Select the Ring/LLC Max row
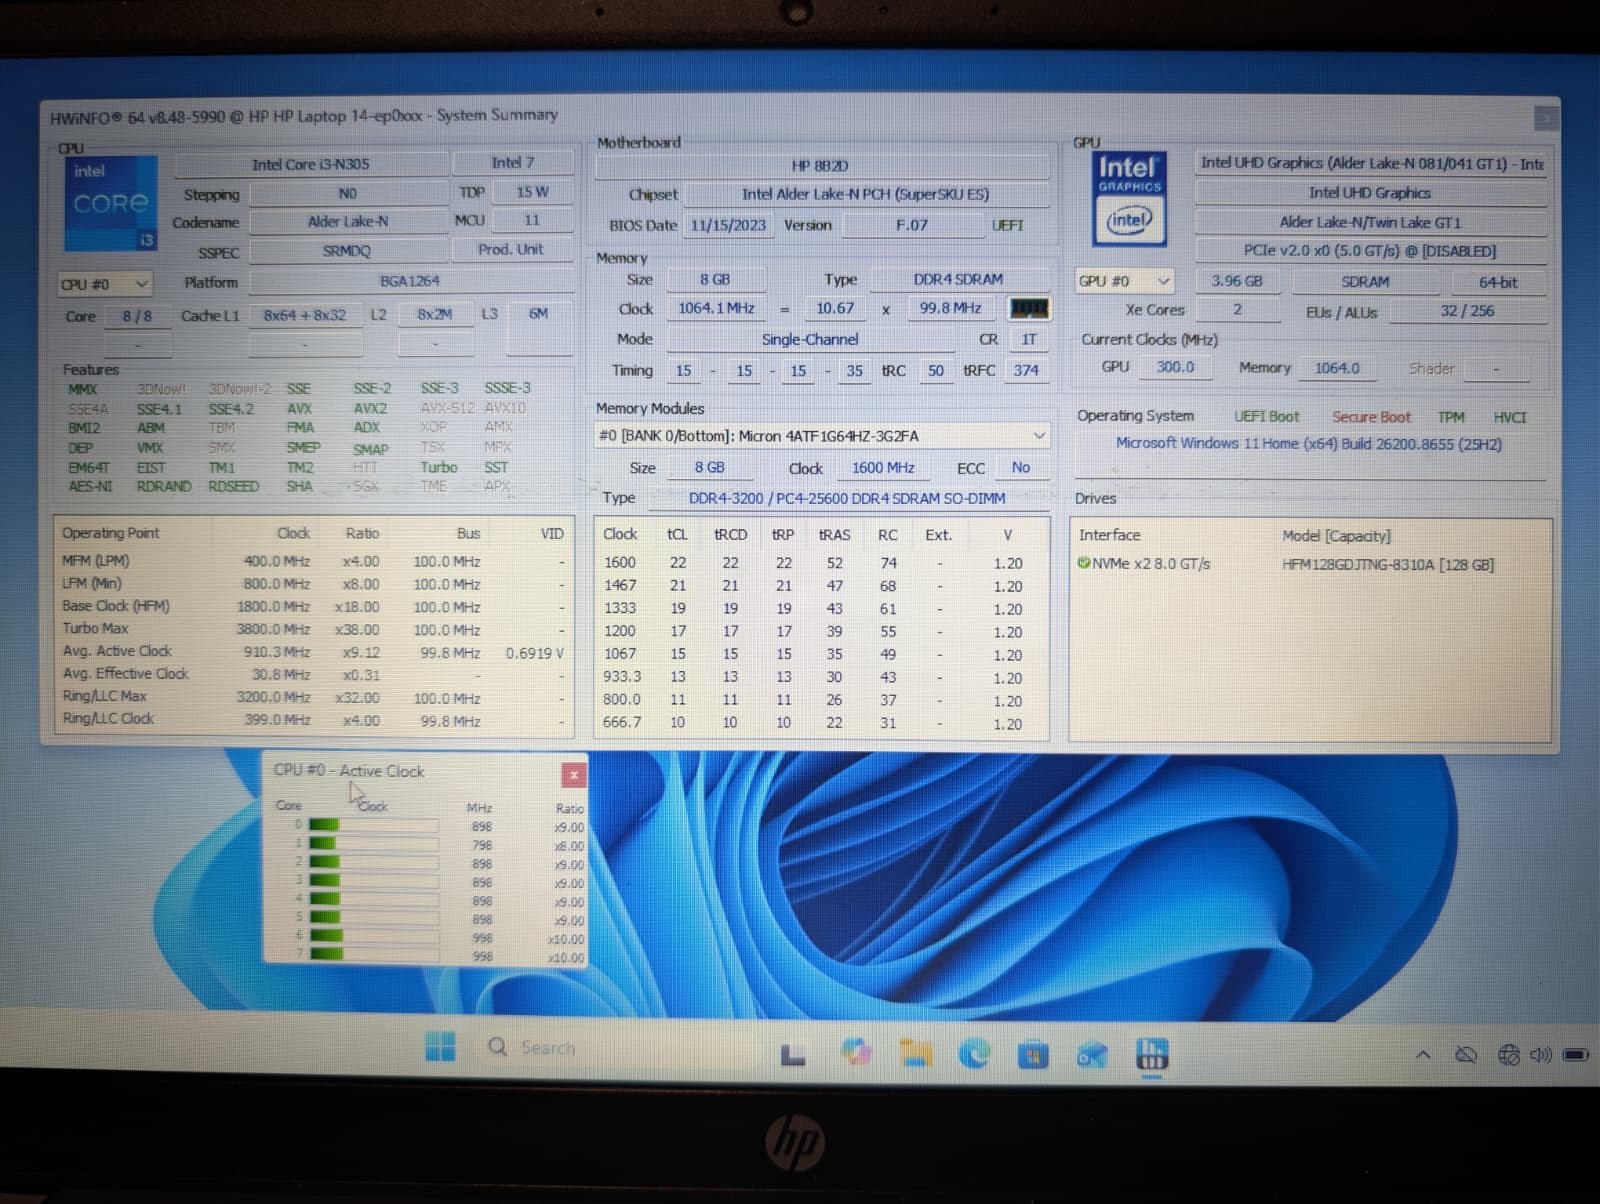Image resolution: width=1600 pixels, height=1204 pixels. pyautogui.click(x=313, y=697)
